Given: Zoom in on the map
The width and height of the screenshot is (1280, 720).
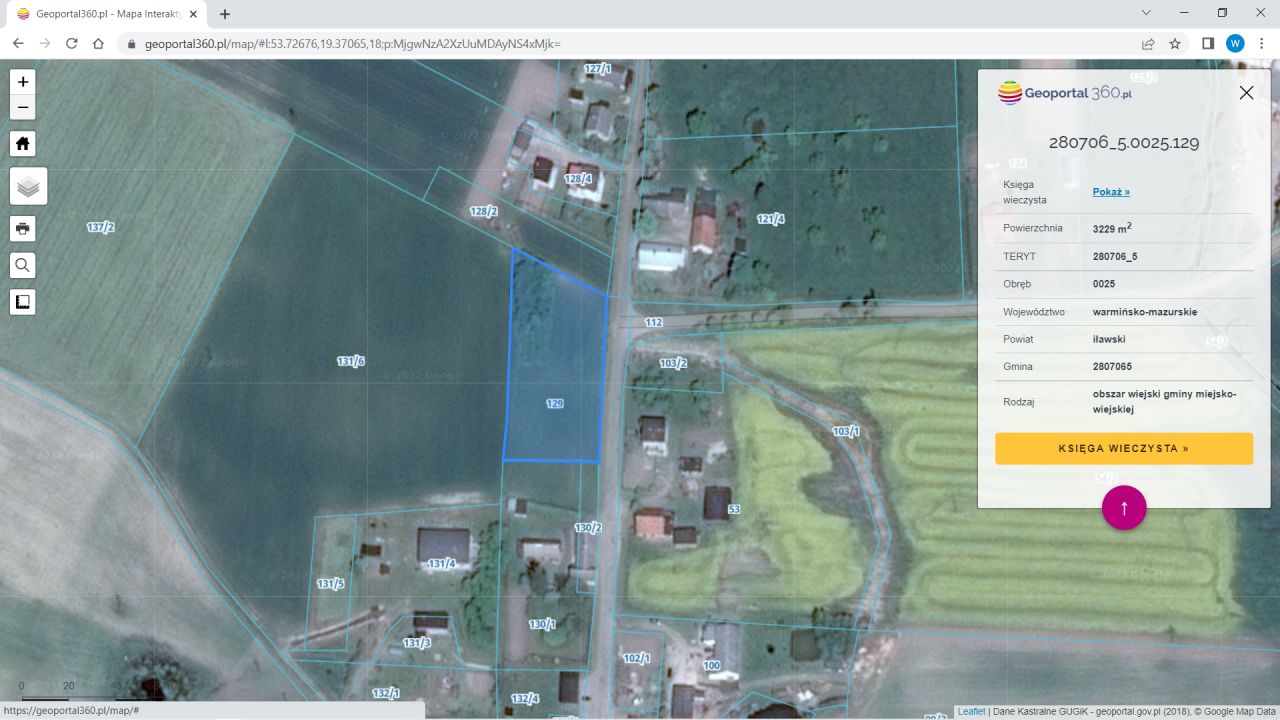Looking at the screenshot, I should [x=23, y=82].
